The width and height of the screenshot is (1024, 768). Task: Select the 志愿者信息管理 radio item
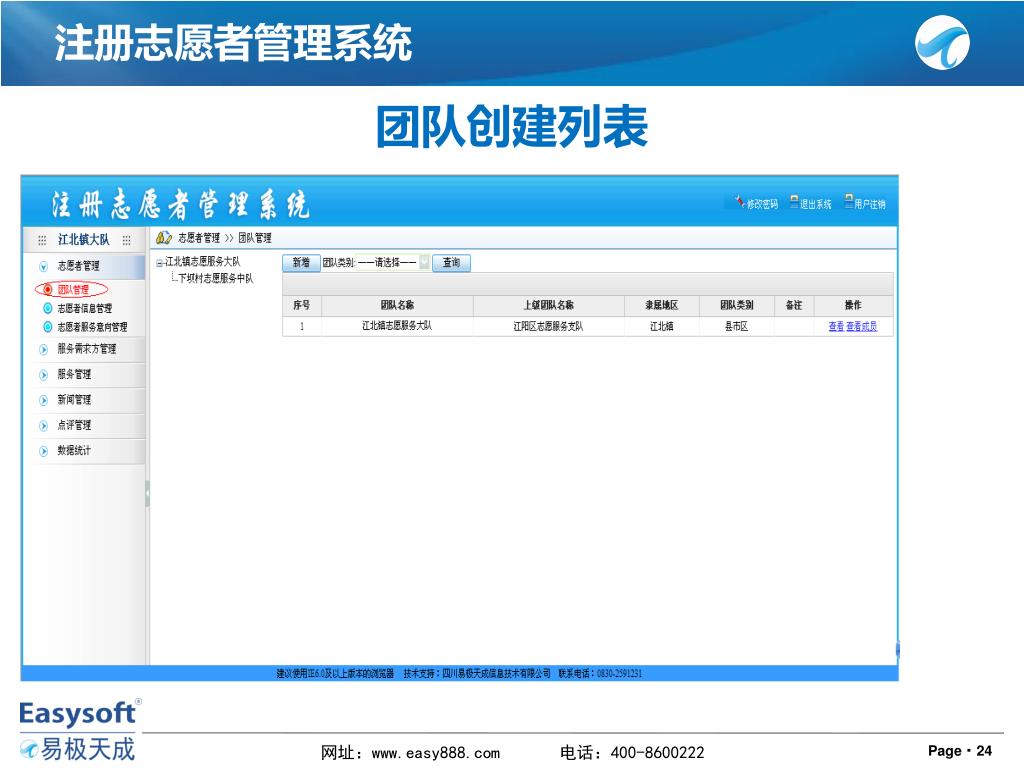point(48,309)
